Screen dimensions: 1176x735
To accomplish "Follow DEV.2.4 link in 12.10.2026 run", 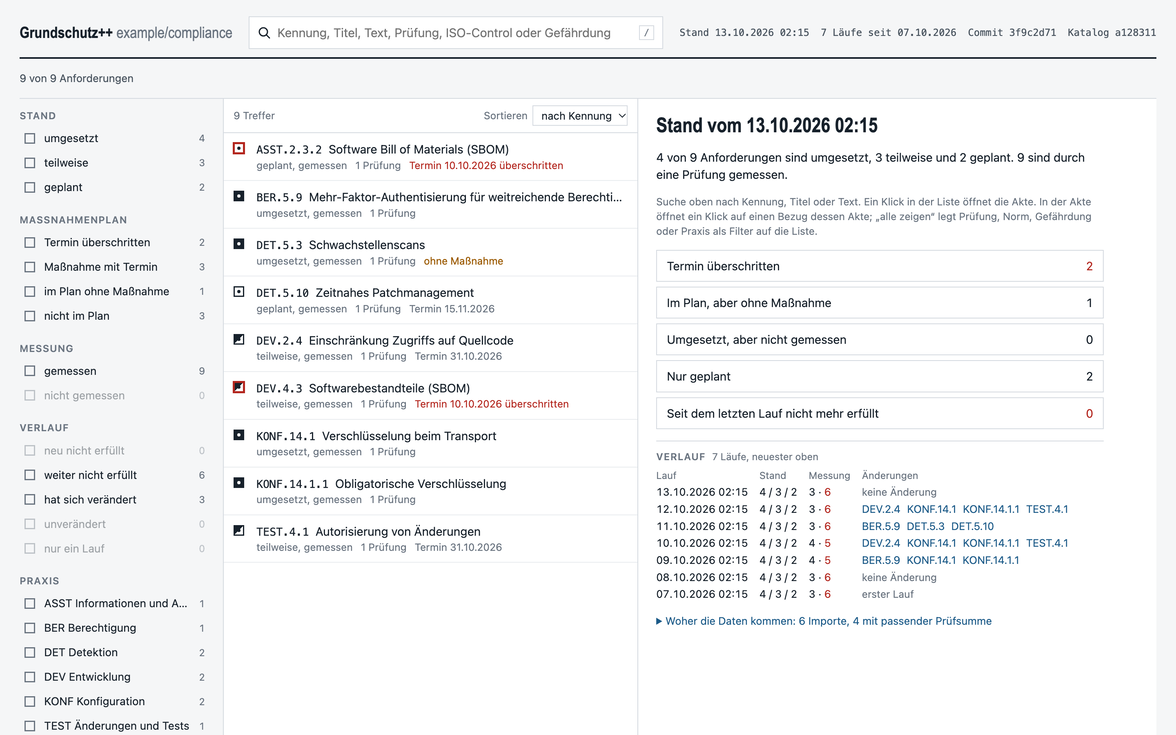I will click(880, 509).
